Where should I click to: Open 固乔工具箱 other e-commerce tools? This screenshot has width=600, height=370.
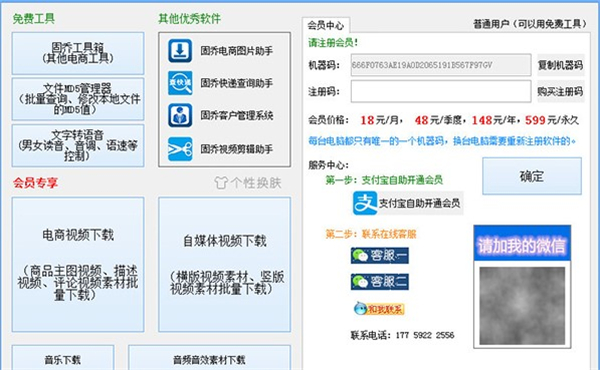tap(78, 53)
